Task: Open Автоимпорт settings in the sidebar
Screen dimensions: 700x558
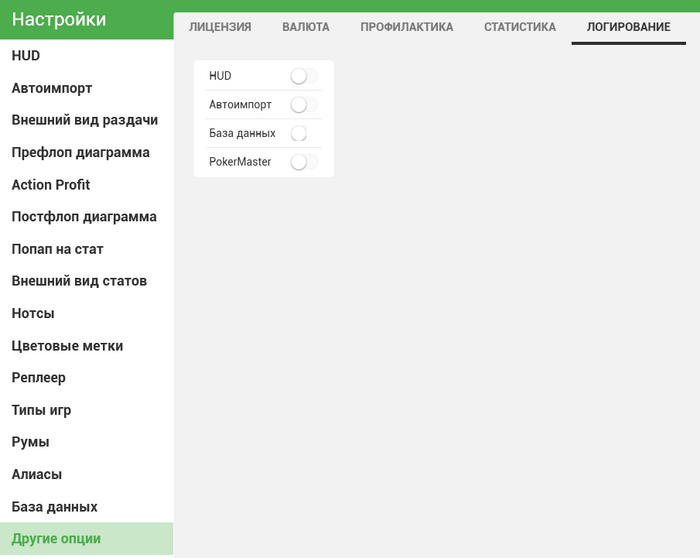Action: click(x=87, y=88)
